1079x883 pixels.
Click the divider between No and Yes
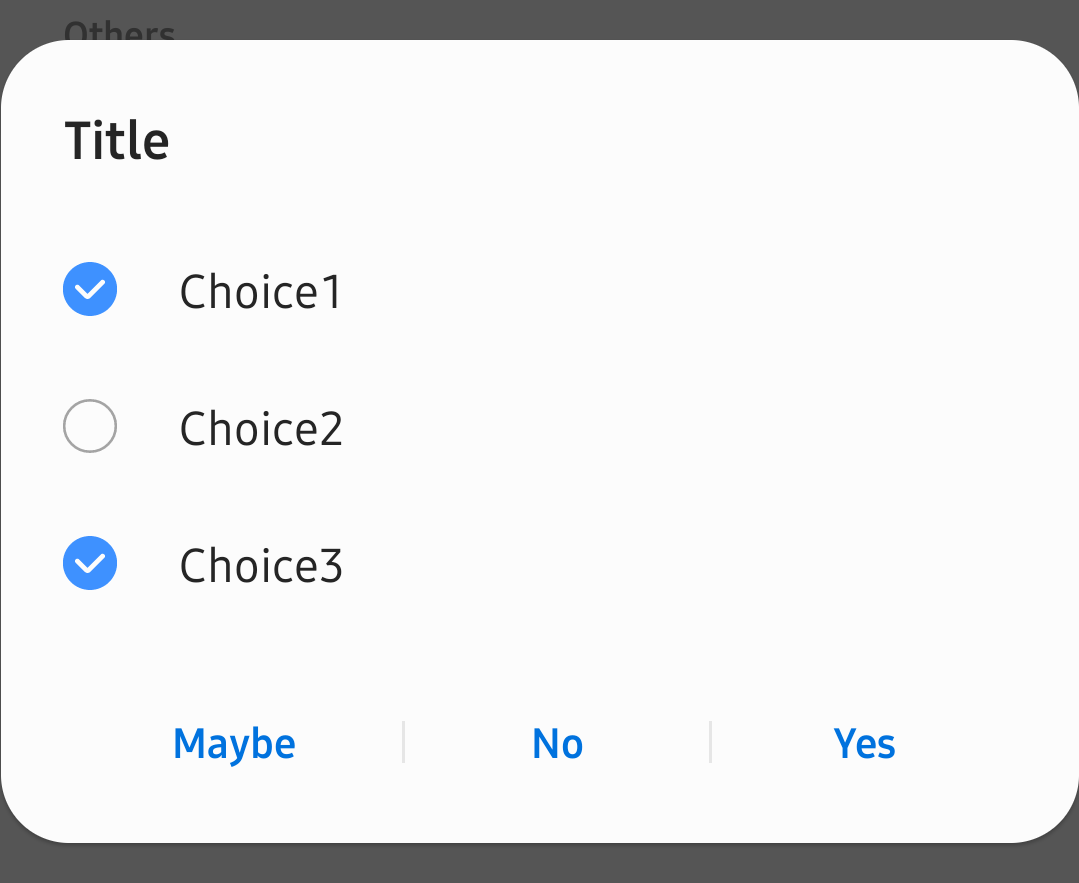[x=710, y=743]
